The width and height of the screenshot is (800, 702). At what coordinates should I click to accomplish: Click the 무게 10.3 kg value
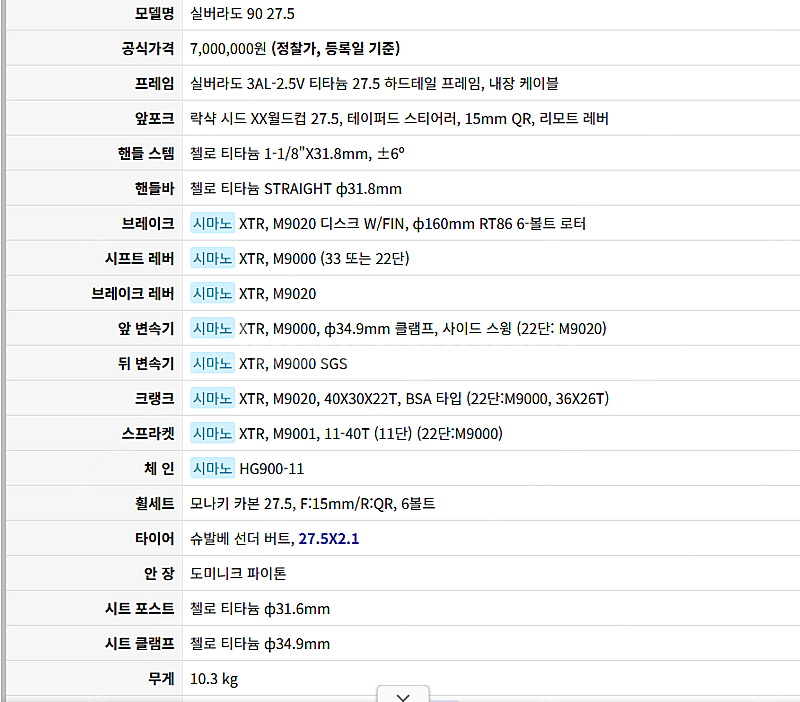point(214,679)
